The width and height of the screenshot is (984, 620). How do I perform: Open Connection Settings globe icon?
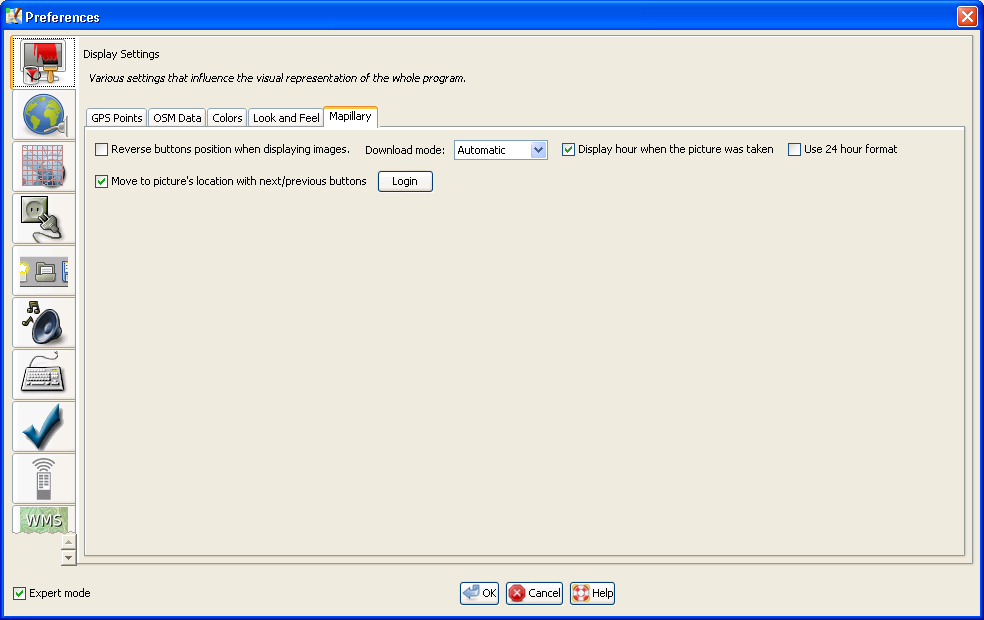[x=43, y=115]
